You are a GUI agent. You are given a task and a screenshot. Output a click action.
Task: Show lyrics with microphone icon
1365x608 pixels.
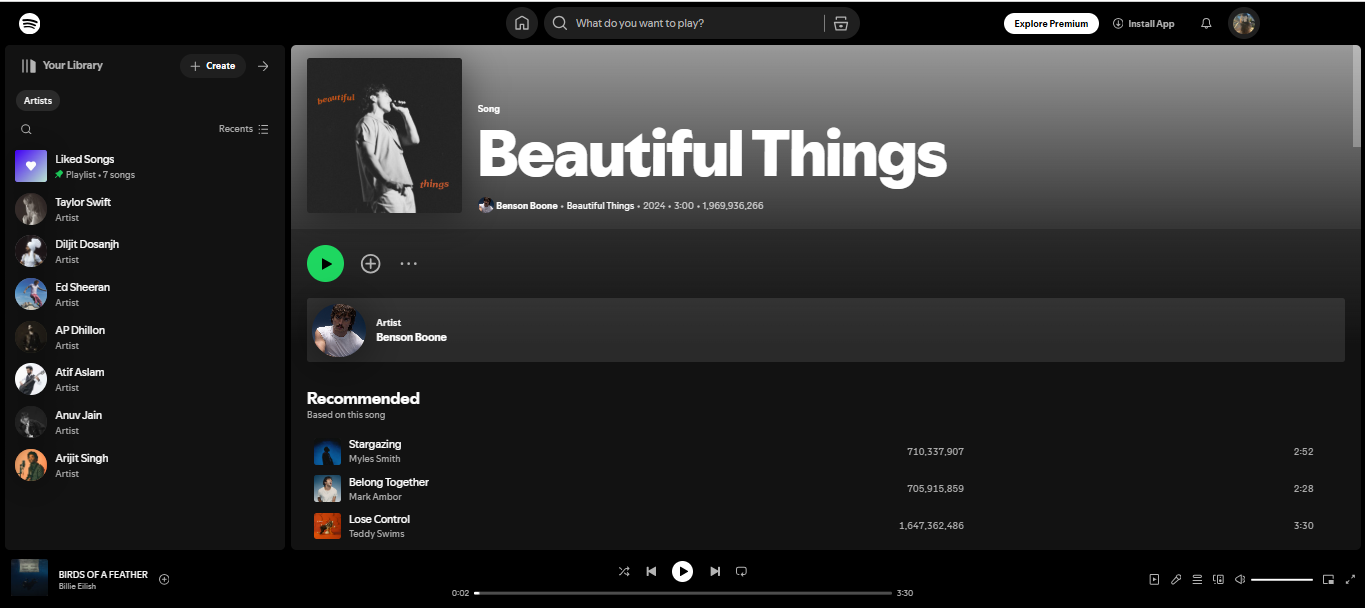click(1176, 579)
